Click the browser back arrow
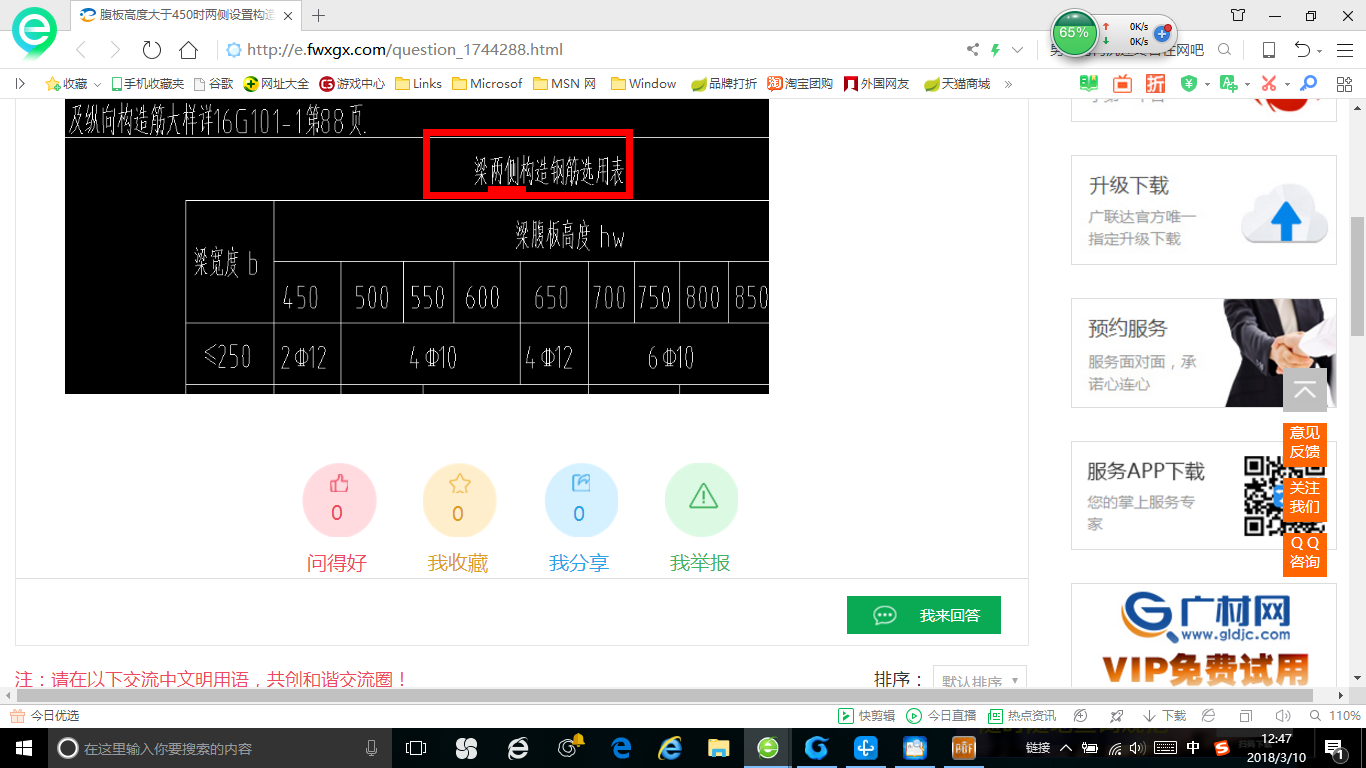Image resolution: width=1366 pixels, height=768 pixels. 82,50
